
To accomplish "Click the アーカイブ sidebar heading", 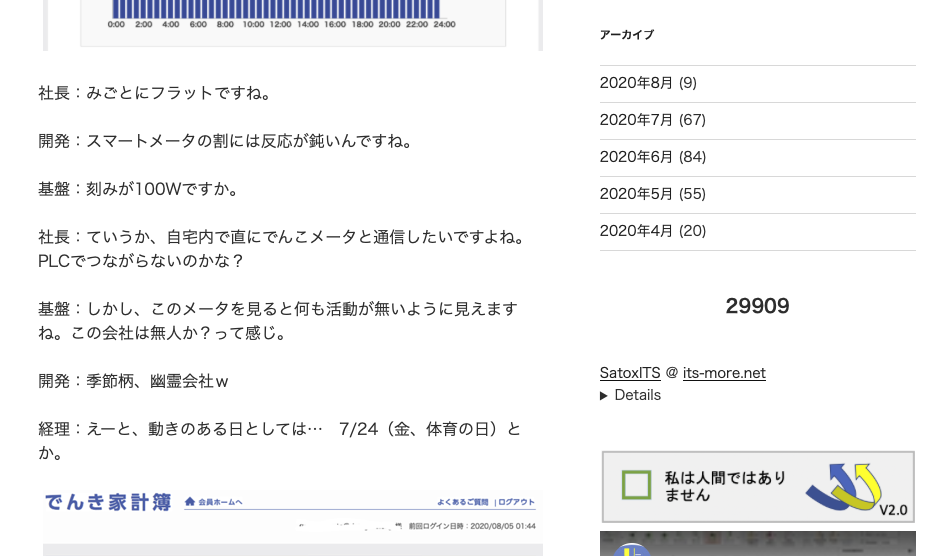I will 627,35.
